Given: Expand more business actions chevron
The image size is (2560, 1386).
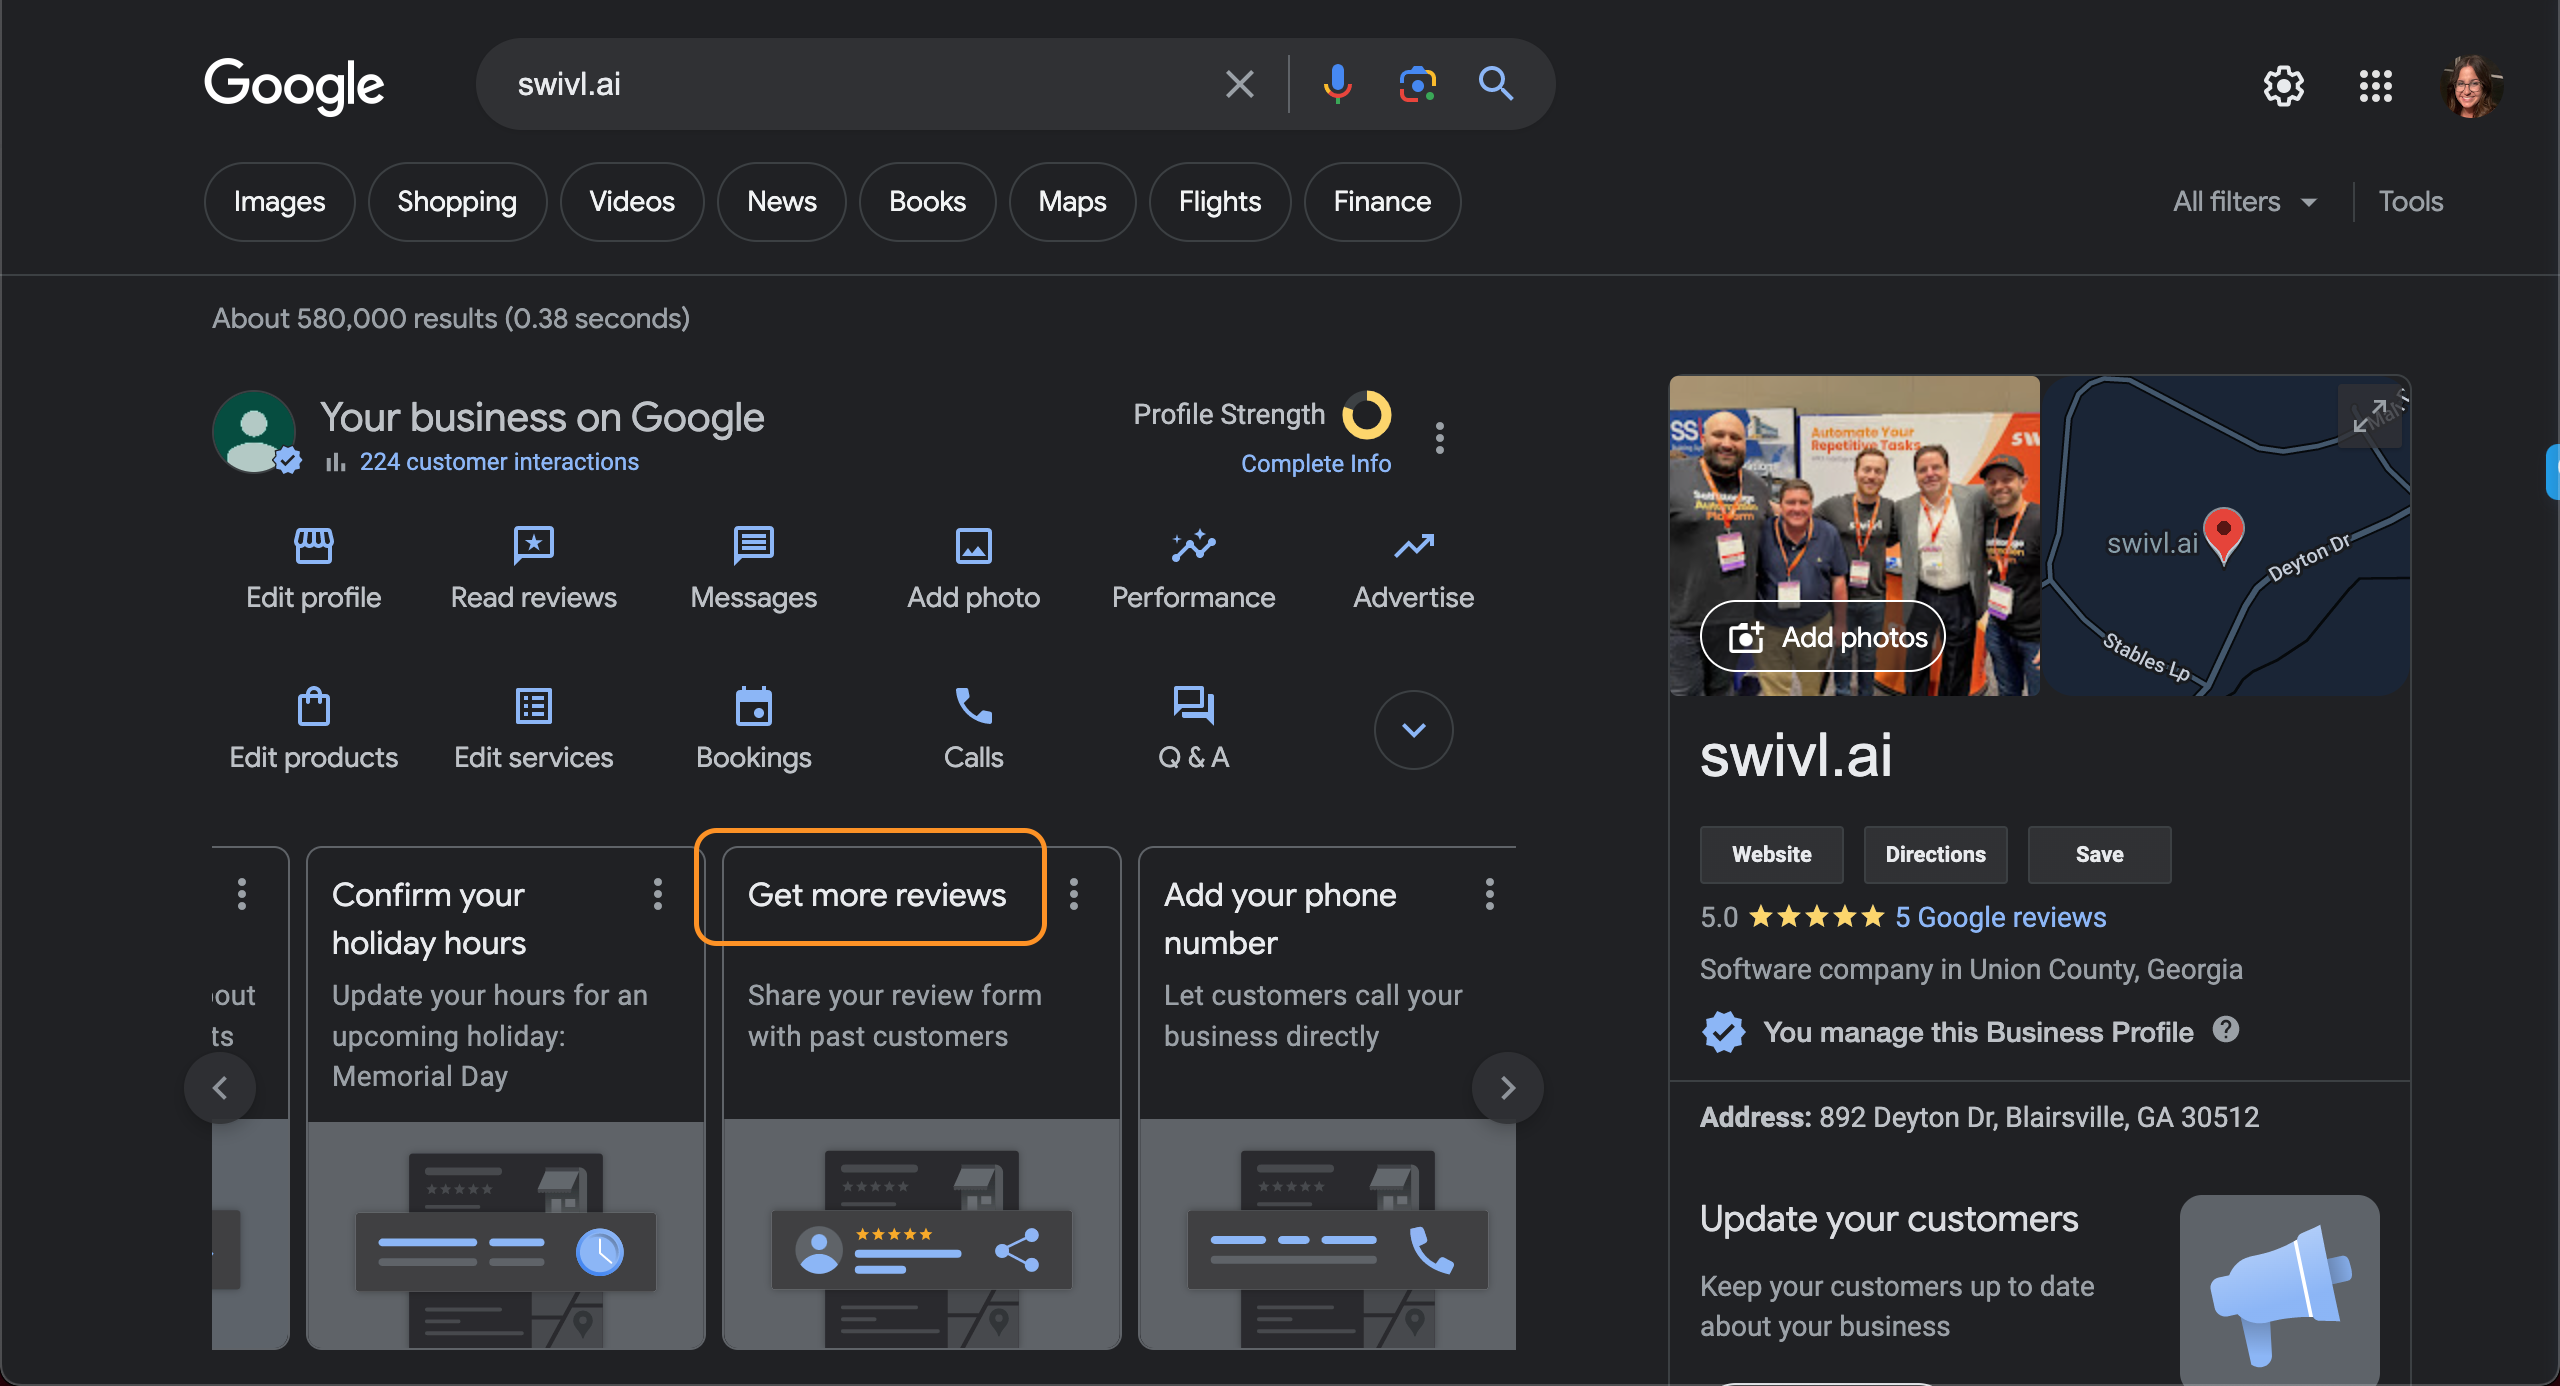Looking at the screenshot, I should 1413,730.
